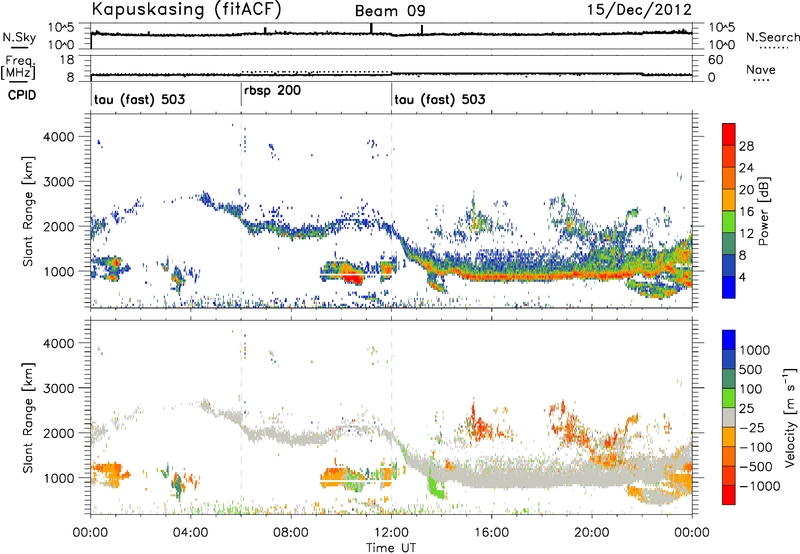Click the 12:00 time axis label
This screenshot has width=800, height=554.
[x=391, y=533]
